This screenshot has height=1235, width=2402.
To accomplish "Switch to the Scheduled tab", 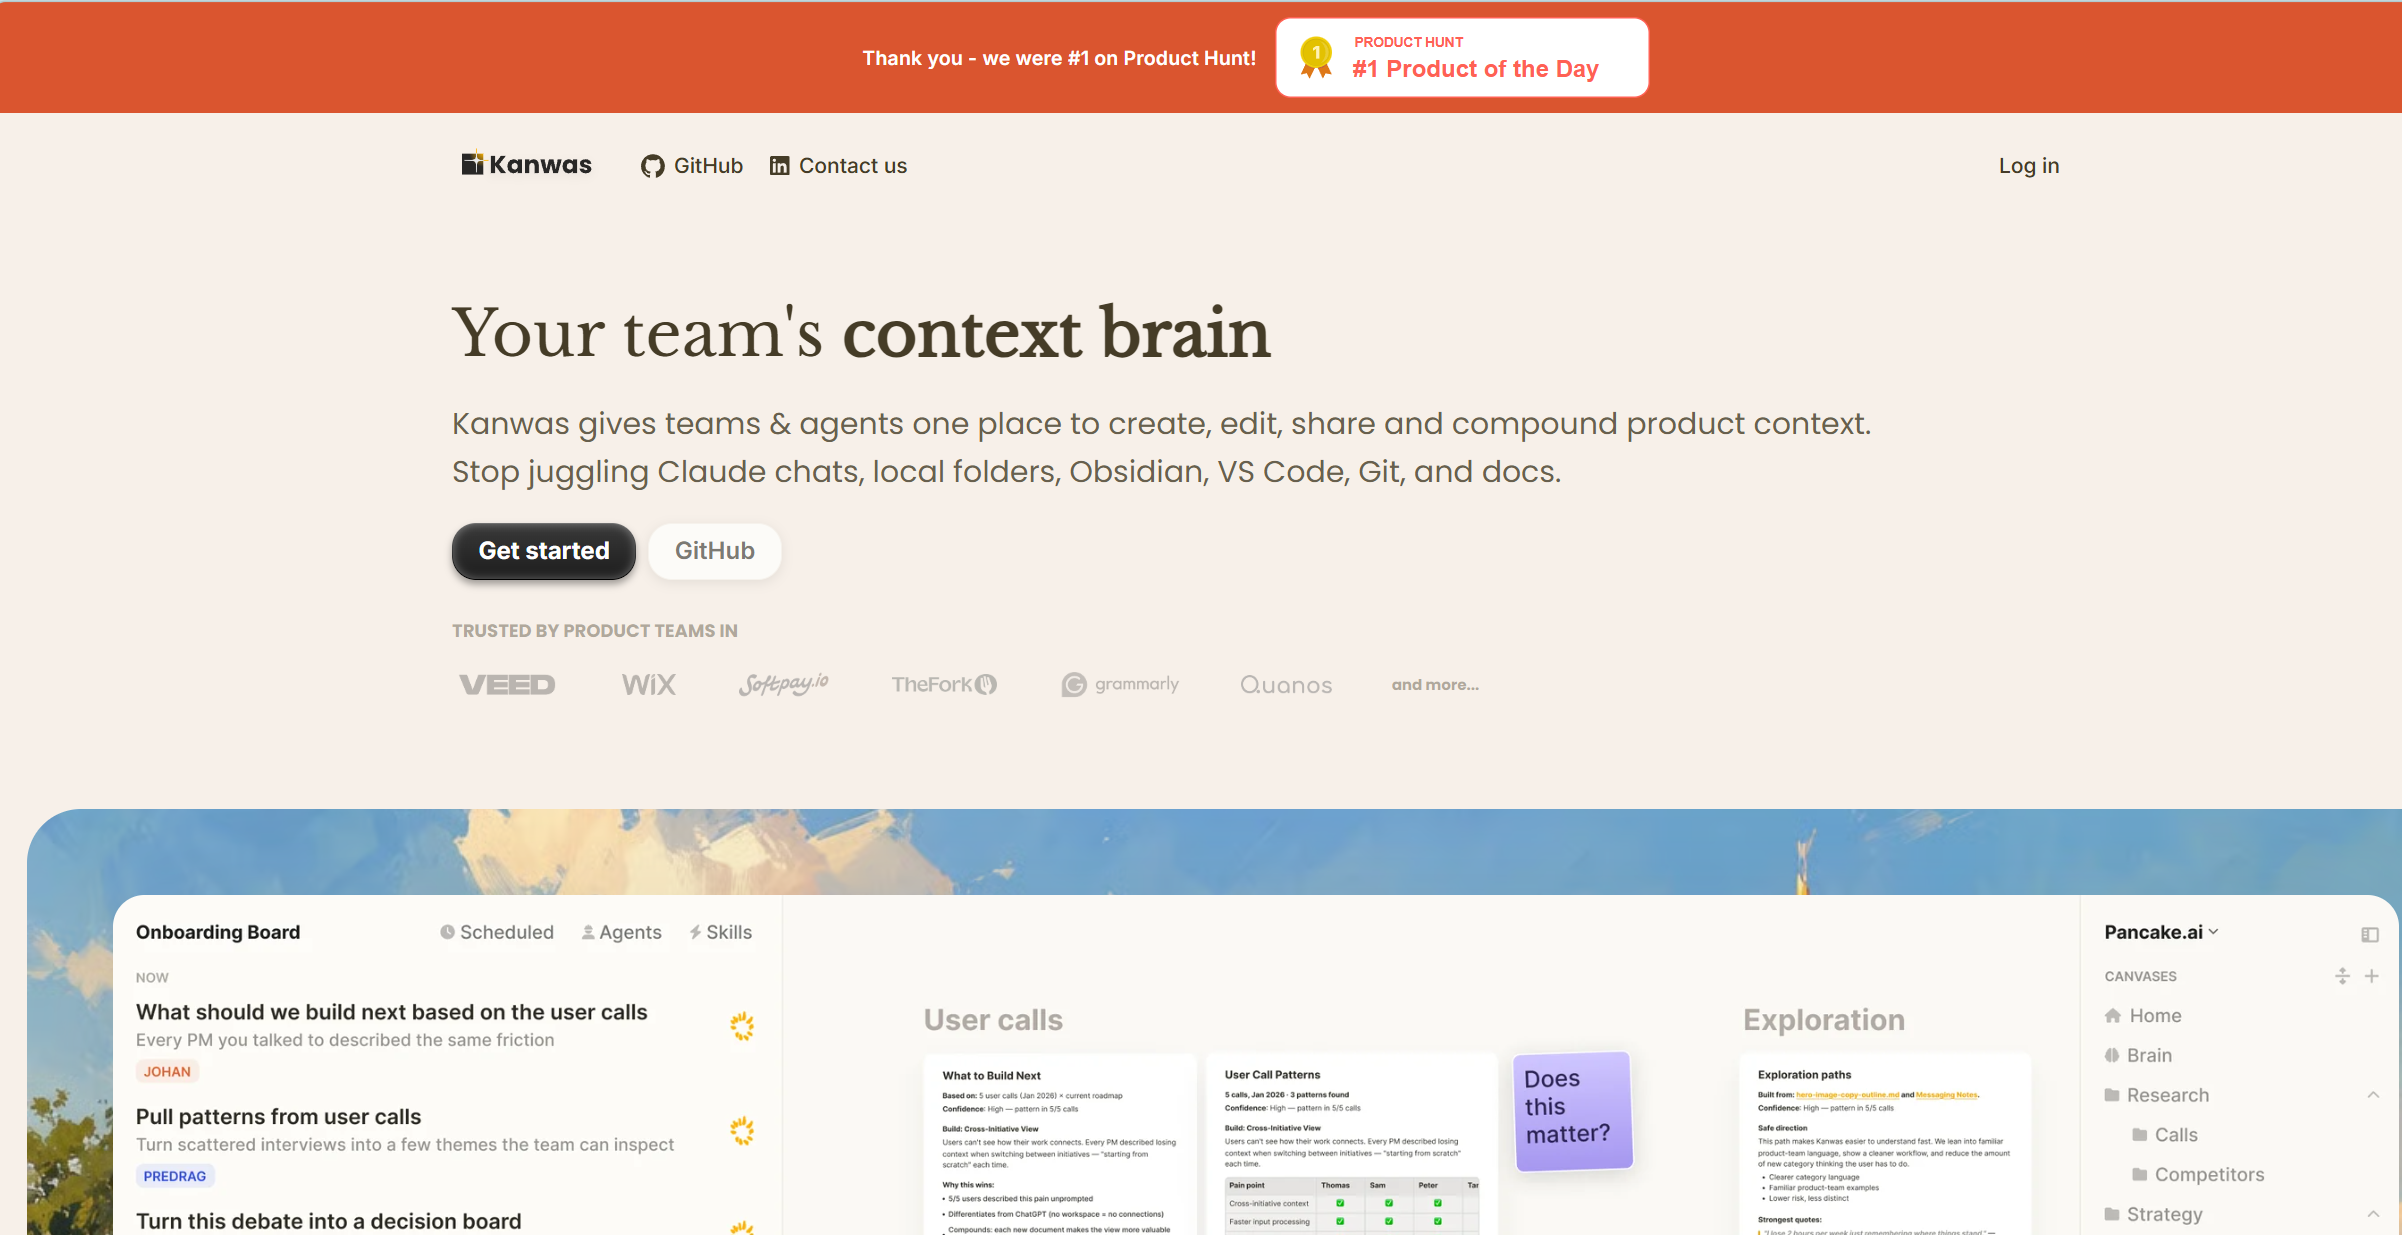I will [497, 932].
